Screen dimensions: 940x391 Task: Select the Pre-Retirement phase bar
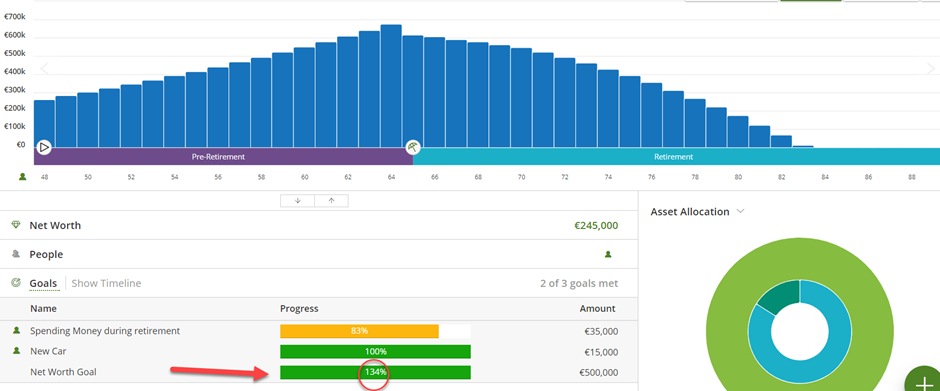click(x=224, y=157)
